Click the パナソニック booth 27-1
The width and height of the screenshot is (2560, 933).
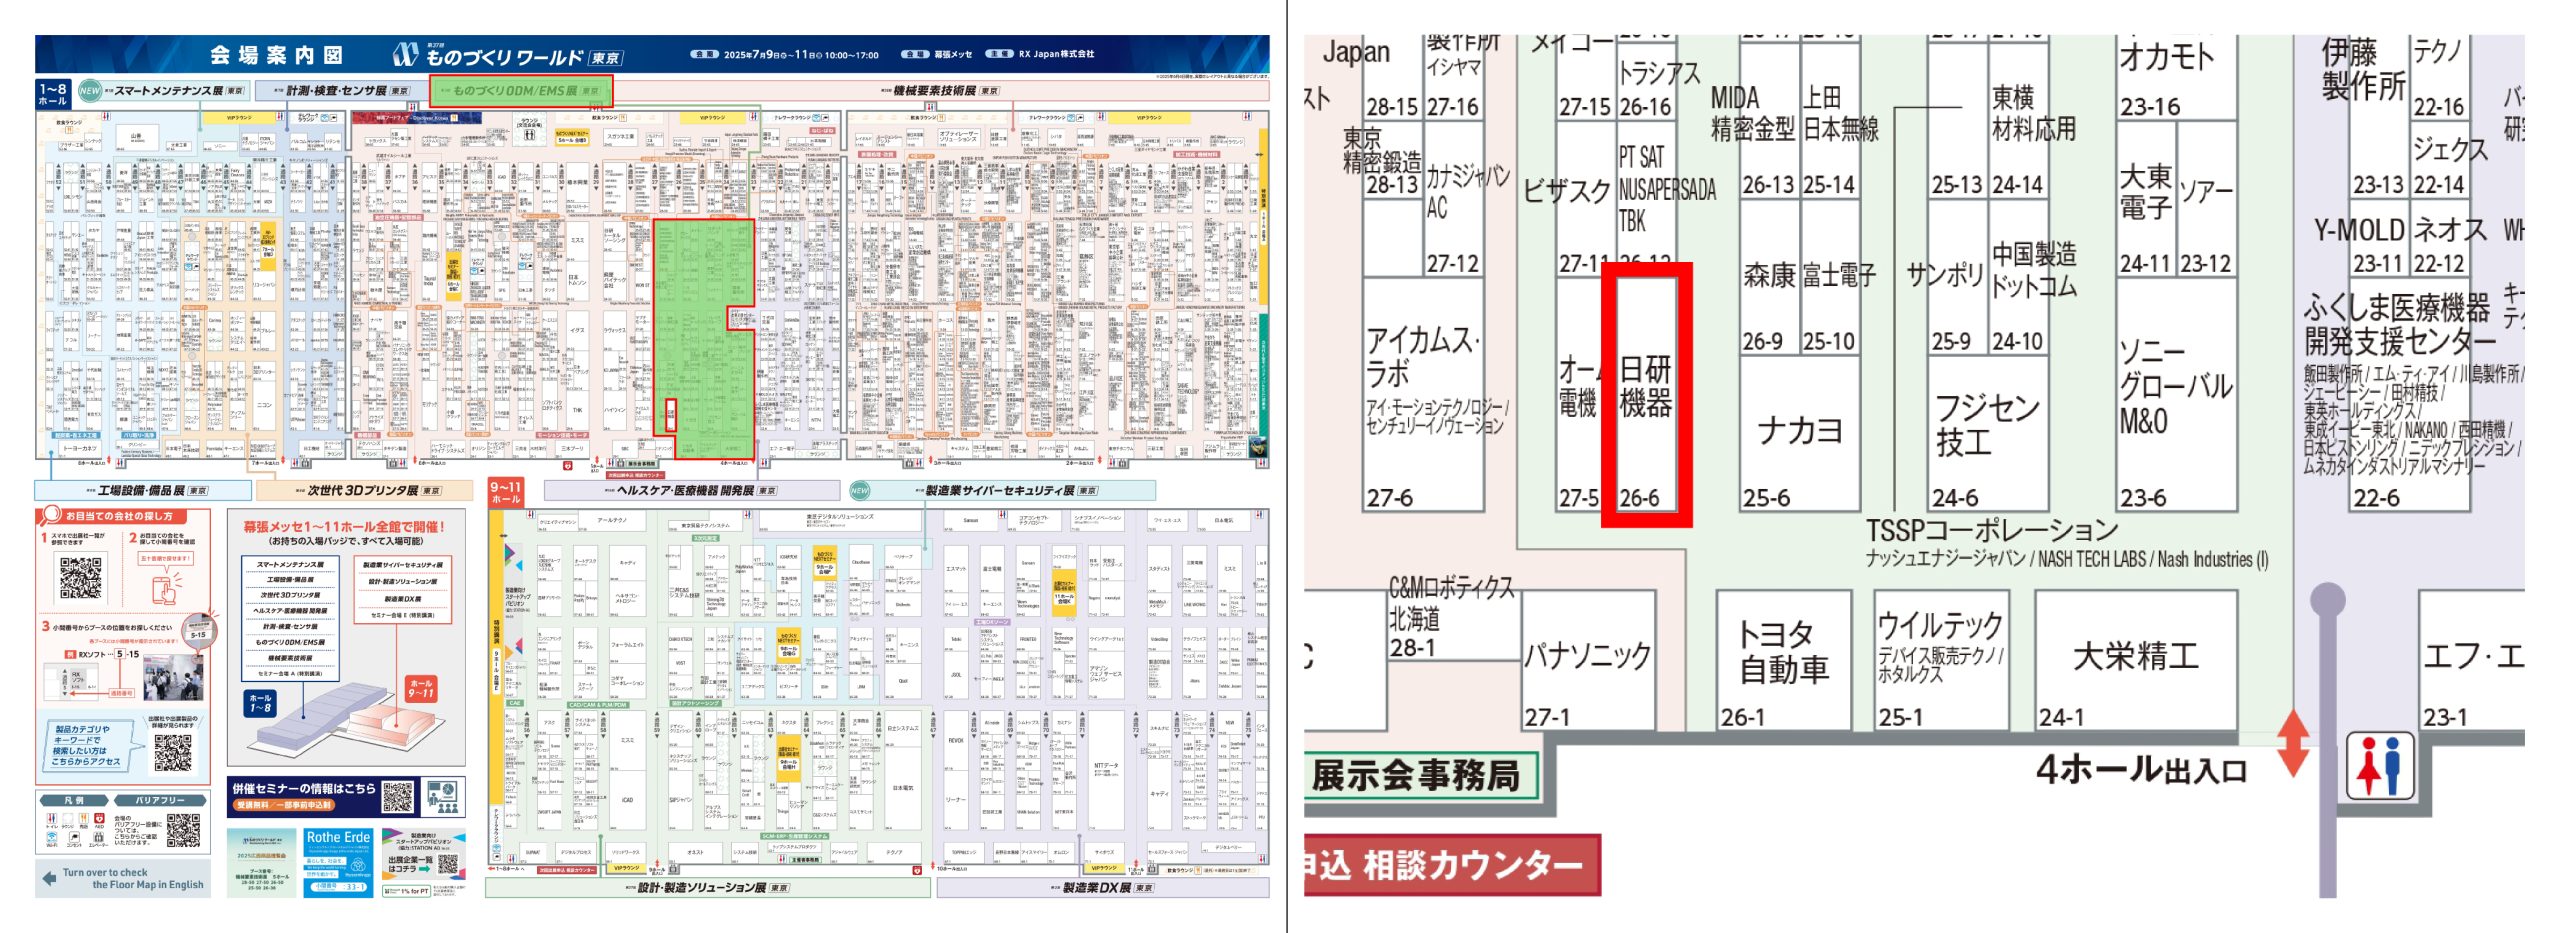[x=1588, y=660]
